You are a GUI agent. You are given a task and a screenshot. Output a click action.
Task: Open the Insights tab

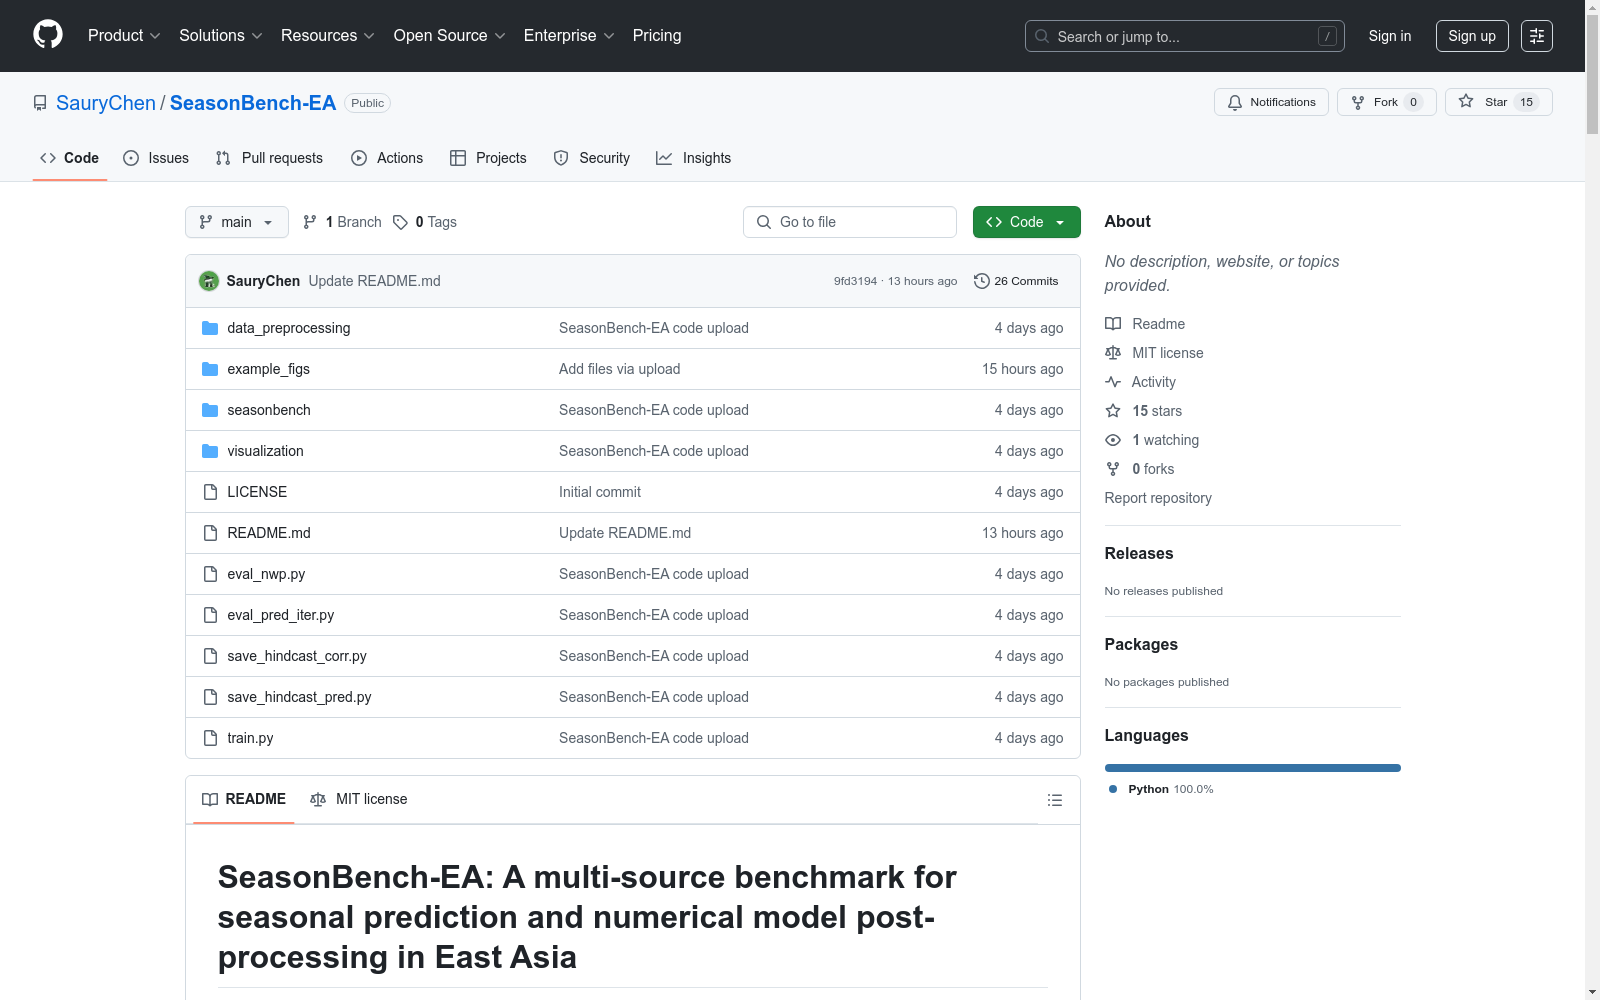click(694, 158)
